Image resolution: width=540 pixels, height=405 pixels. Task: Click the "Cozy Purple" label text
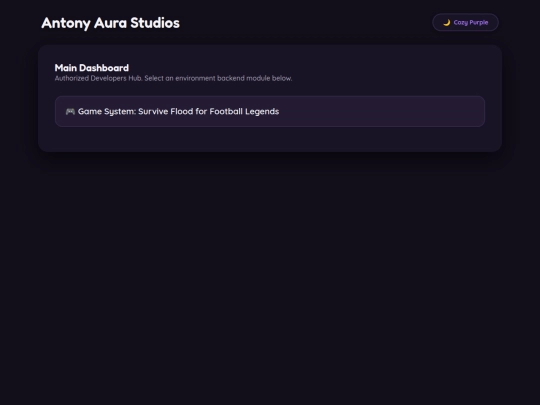click(471, 22)
